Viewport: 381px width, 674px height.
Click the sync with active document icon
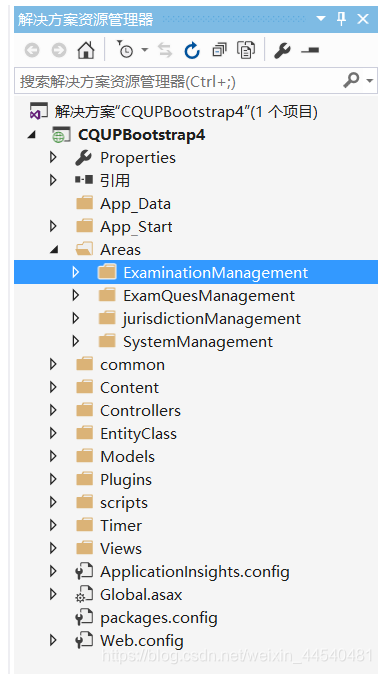click(x=165, y=51)
